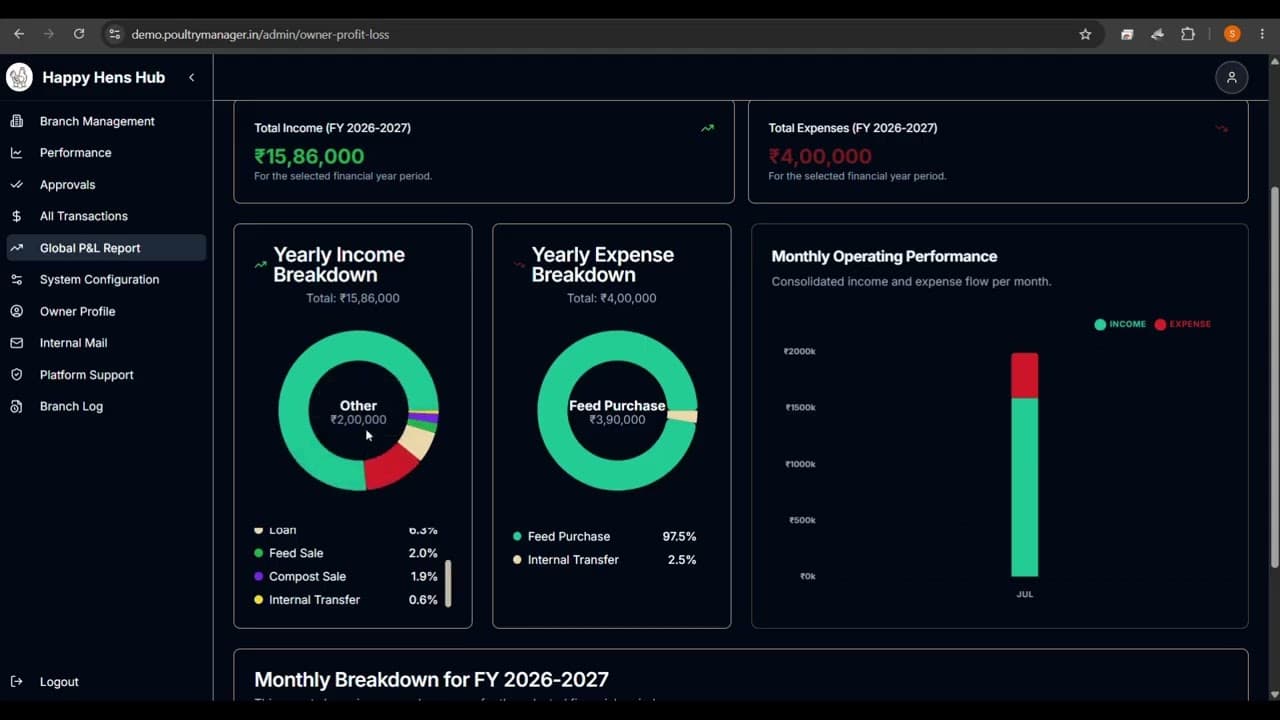1280x720 pixels.
Task: Click the Feed Purchase green legend dot
Action: coord(517,537)
